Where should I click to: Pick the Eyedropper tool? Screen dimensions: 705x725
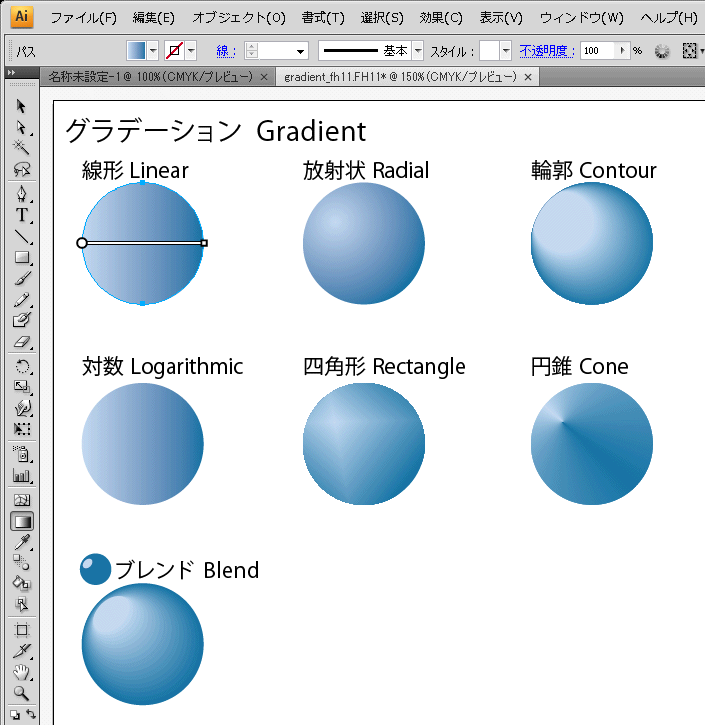coord(21,542)
